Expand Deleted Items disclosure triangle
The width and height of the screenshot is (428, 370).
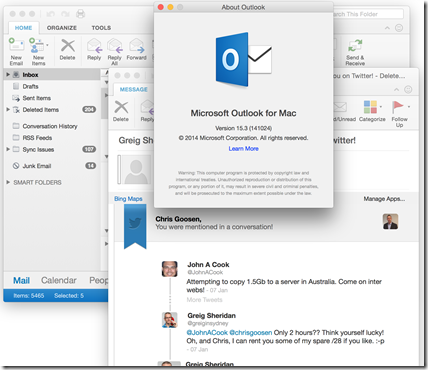click(x=8, y=109)
